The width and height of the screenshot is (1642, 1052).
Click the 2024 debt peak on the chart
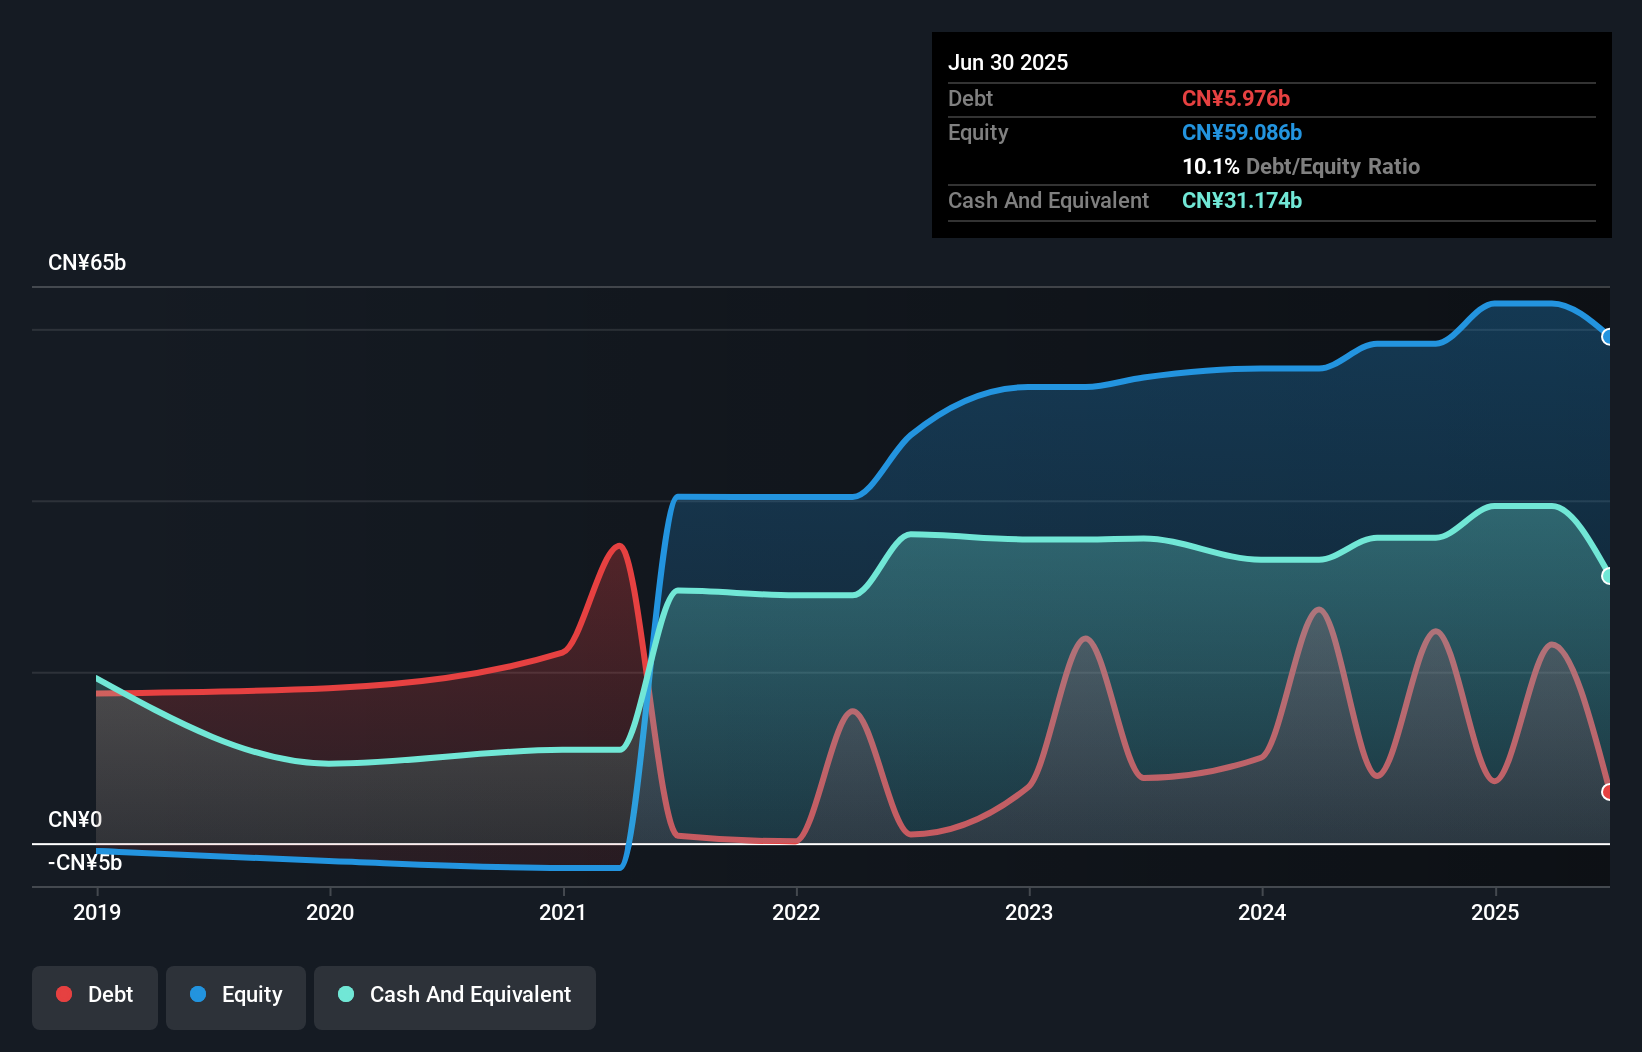point(1319,608)
